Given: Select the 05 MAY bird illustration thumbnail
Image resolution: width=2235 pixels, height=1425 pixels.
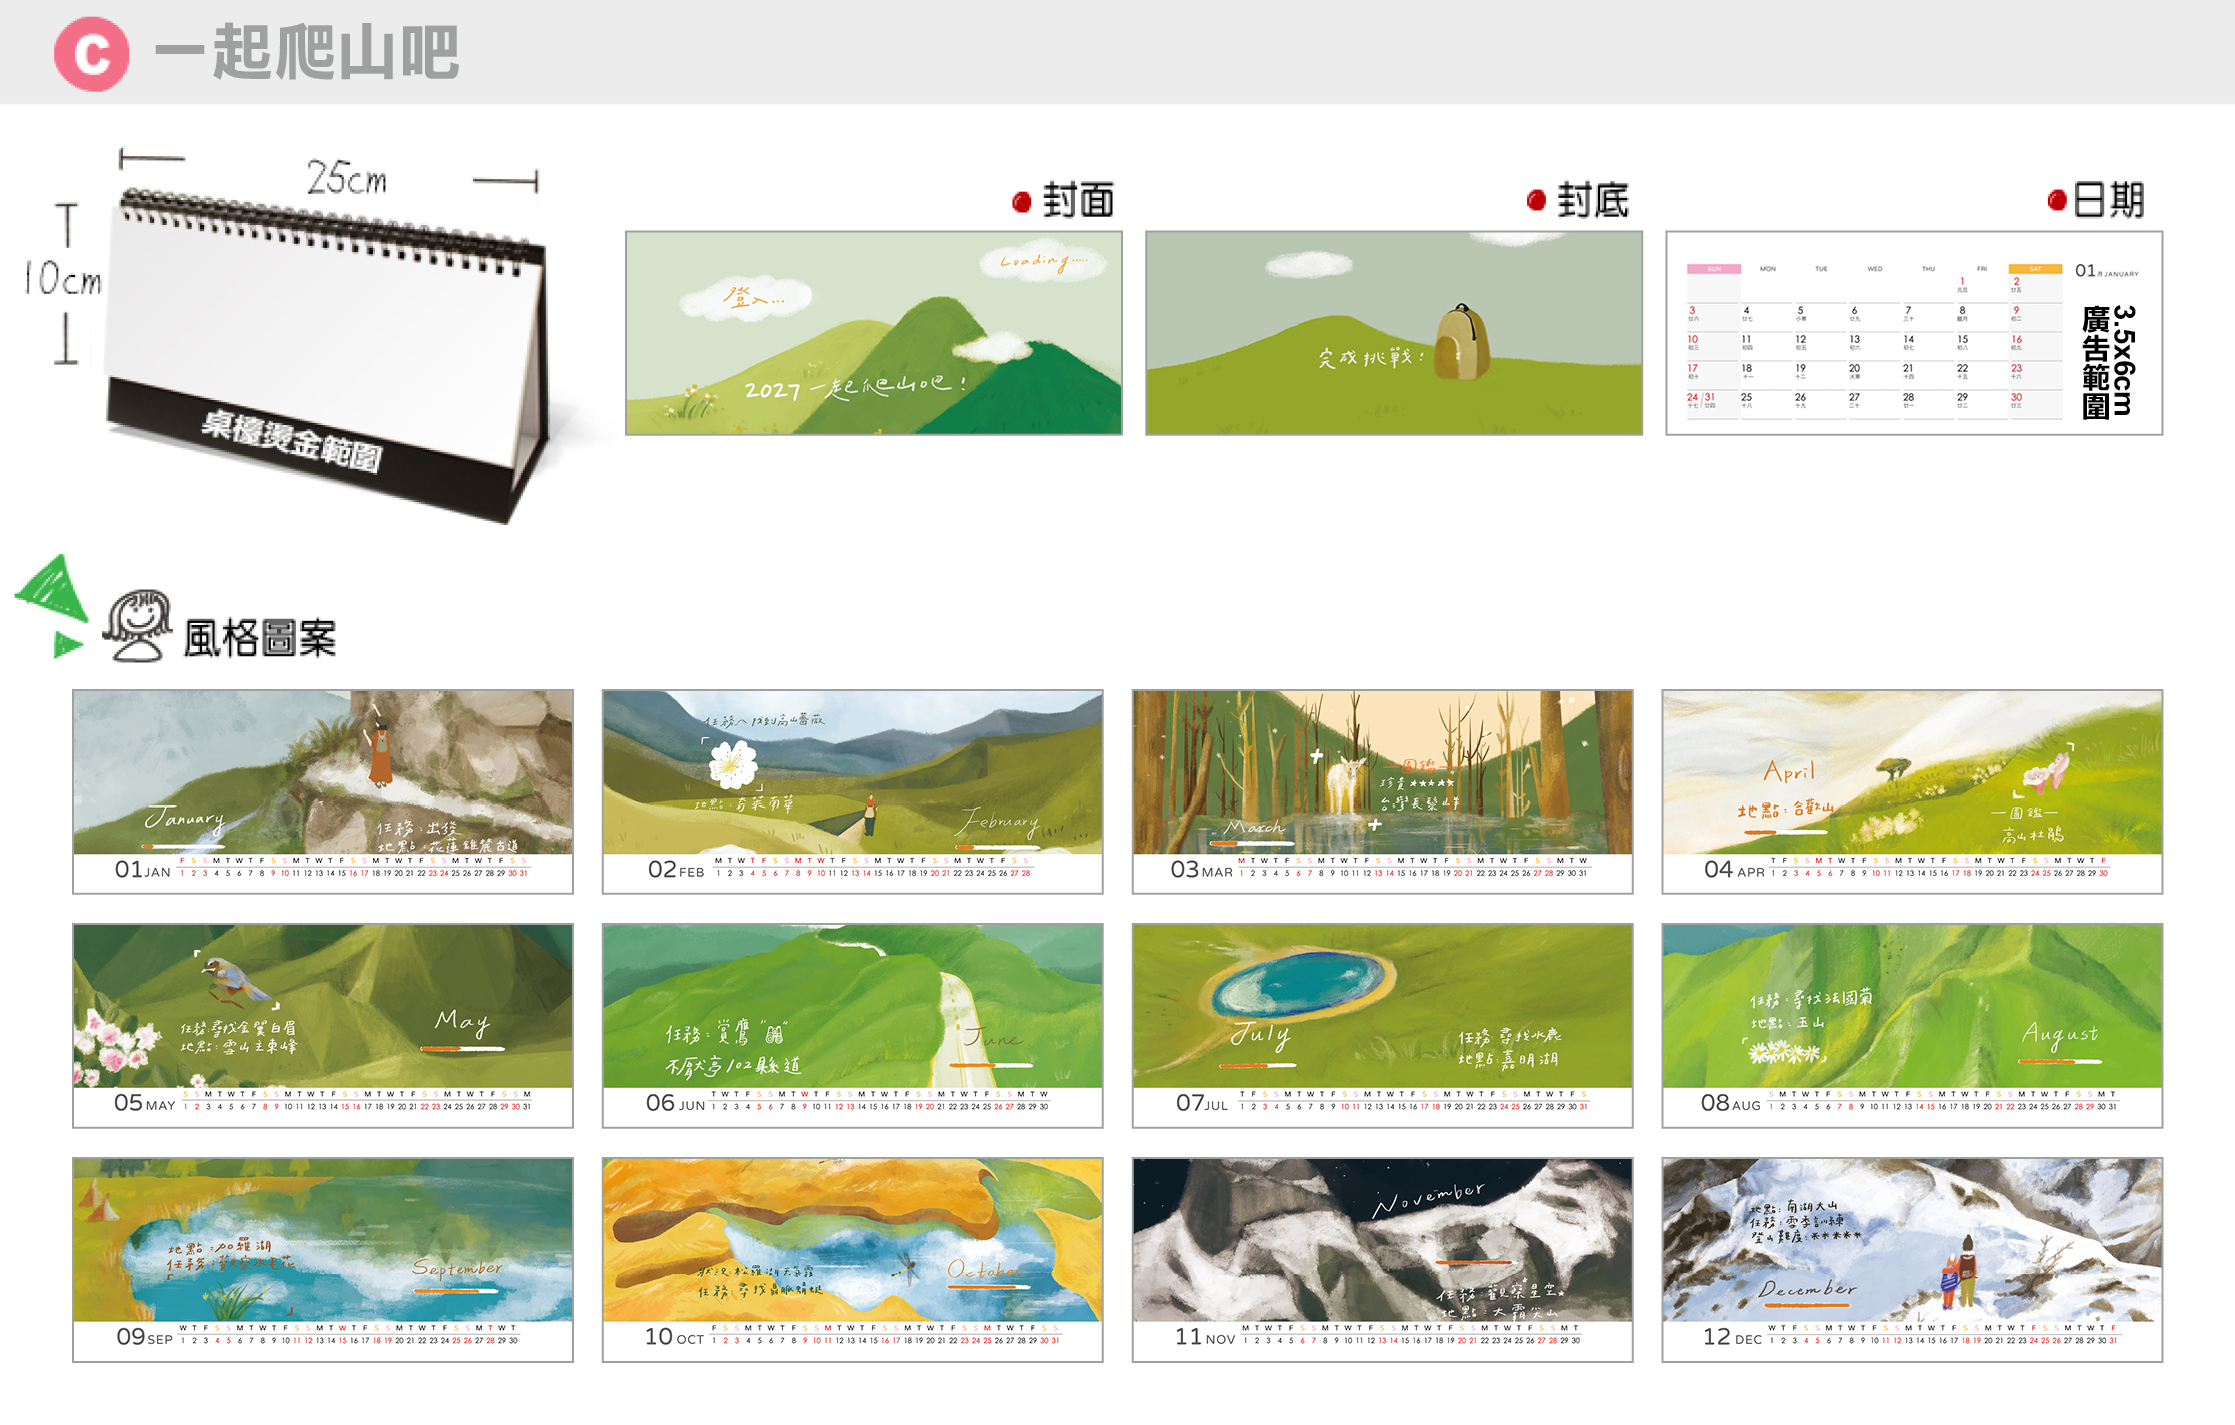Looking at the screenshot, I should pos(323,1025).
